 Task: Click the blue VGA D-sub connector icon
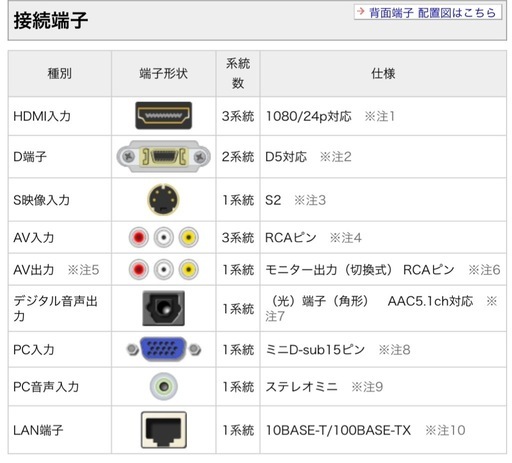pyautogui.click(x=163, y=349)
